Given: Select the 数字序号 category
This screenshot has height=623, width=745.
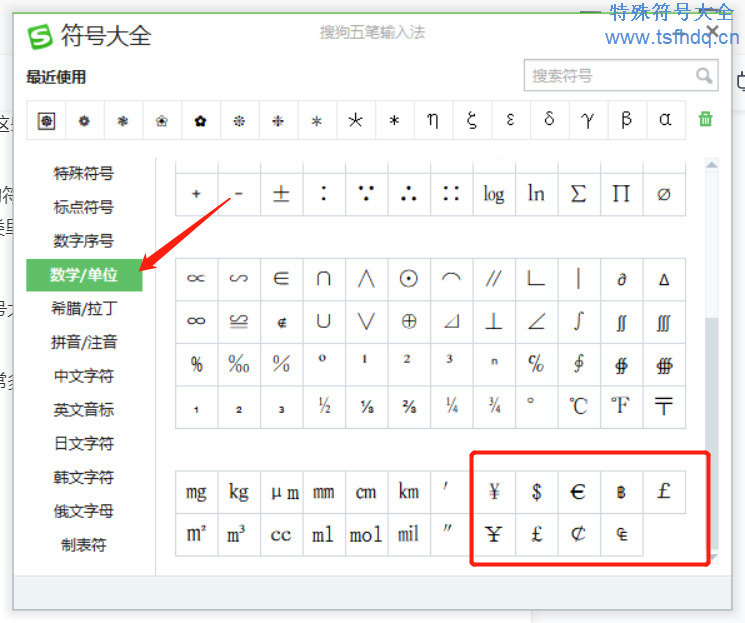Looking at the screenshot, I should (84, 241).
